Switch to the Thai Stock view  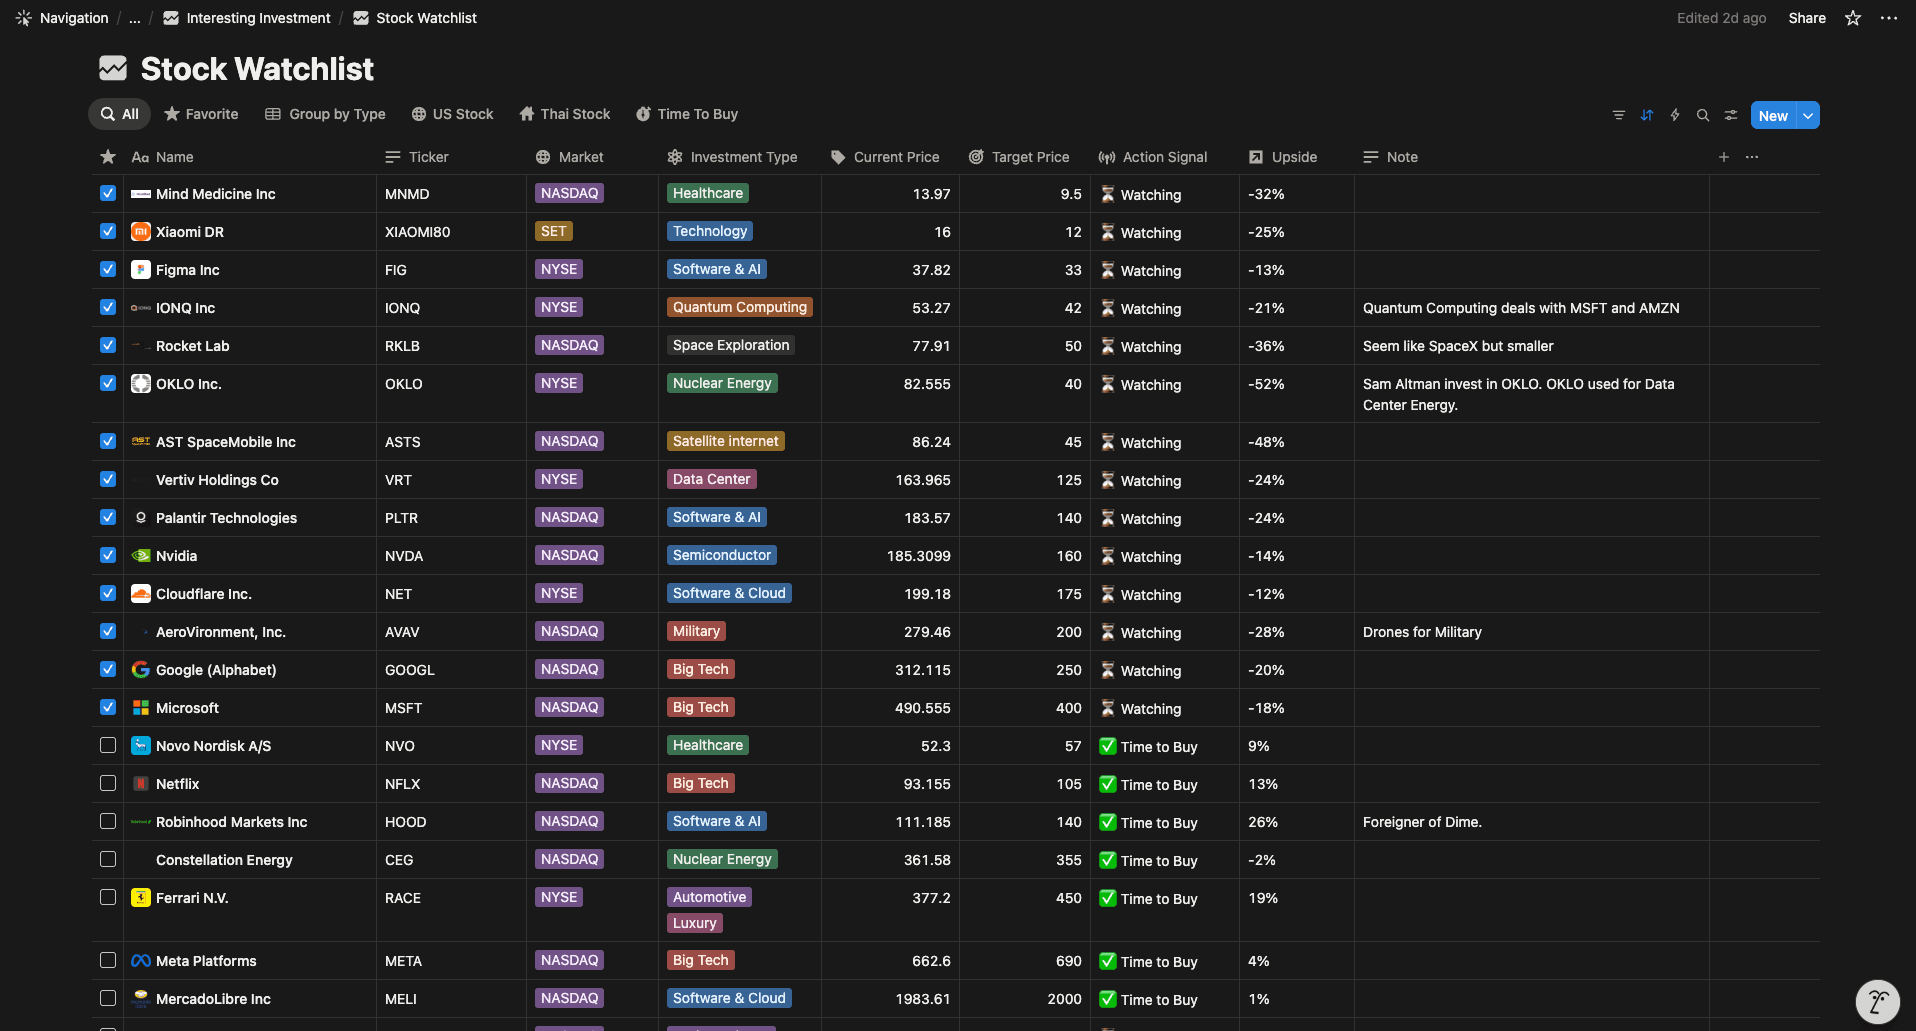[x=565, y=114]
